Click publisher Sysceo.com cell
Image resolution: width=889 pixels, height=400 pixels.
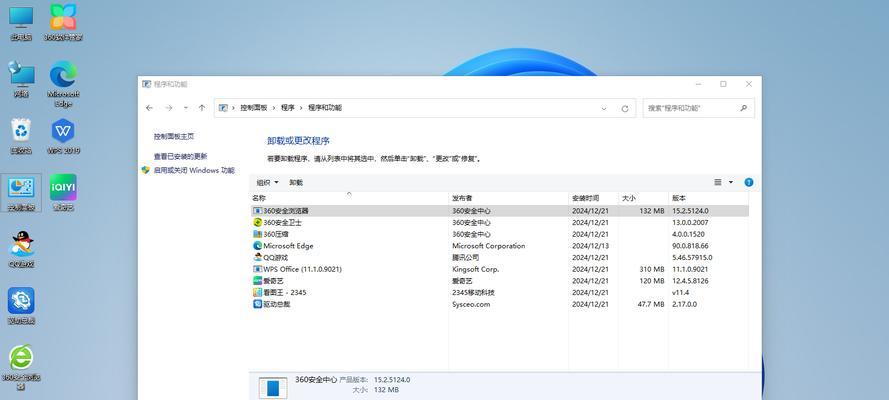tap(471, 304)
